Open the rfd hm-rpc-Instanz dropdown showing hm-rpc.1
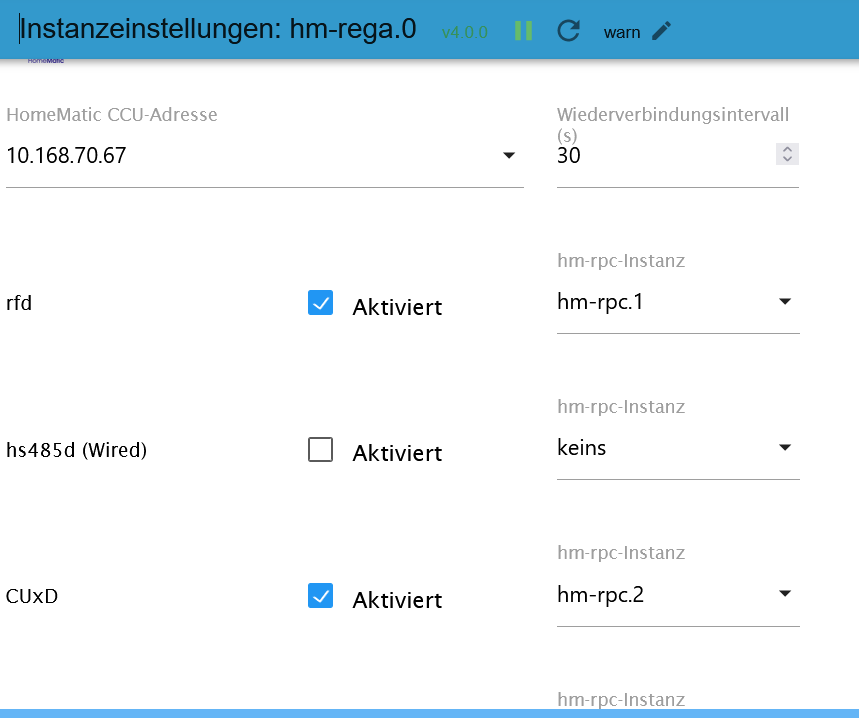 (678, 302)
